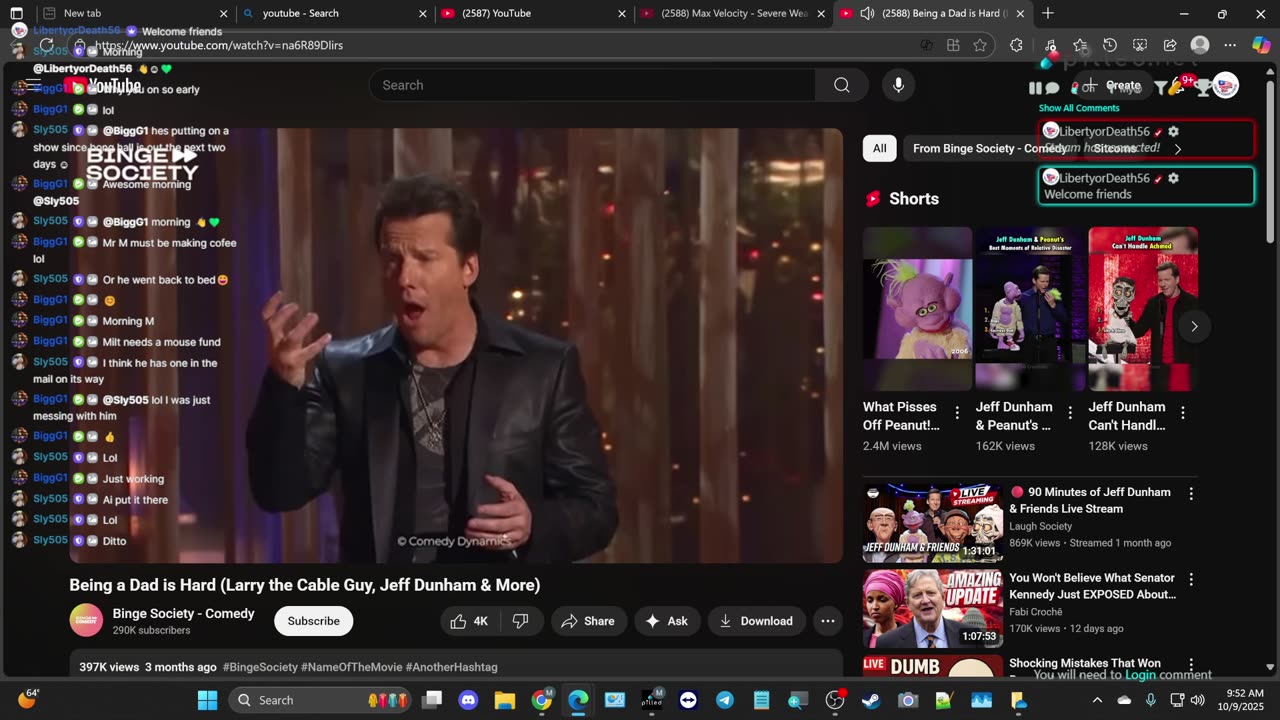The height and width of the screenshot is (720, 1280).
Task: Click Binge Society channel avatar
Action: pyautogui.click(x=86, y=621)
